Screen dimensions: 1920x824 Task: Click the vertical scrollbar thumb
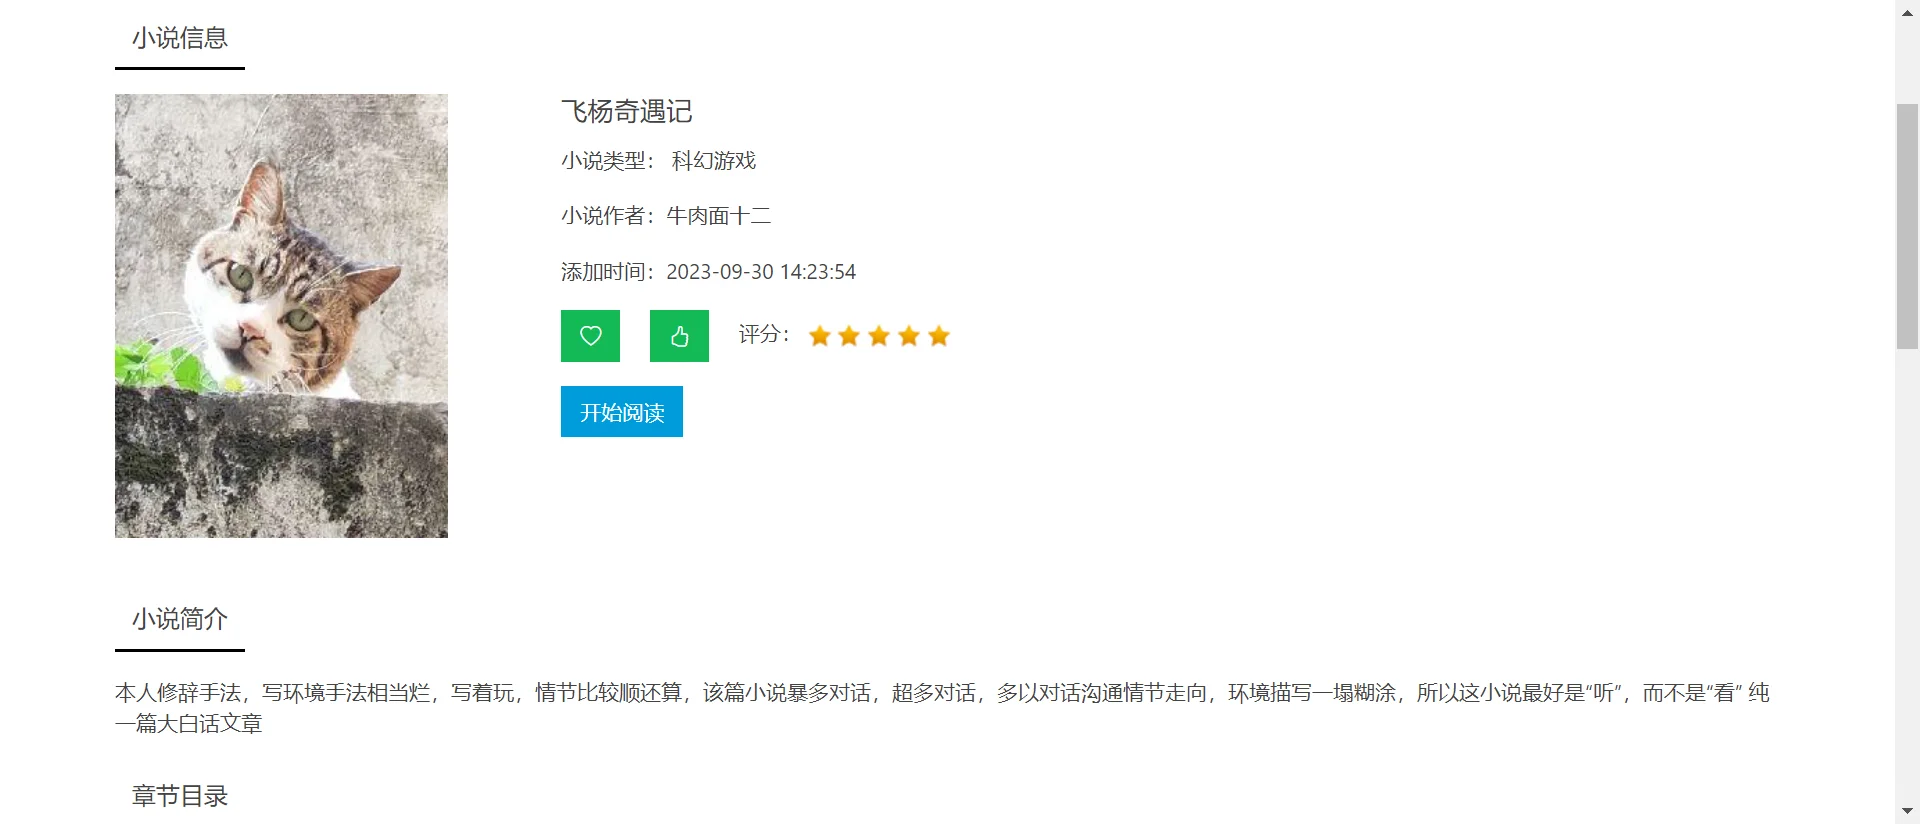[x=1907, y=226]
